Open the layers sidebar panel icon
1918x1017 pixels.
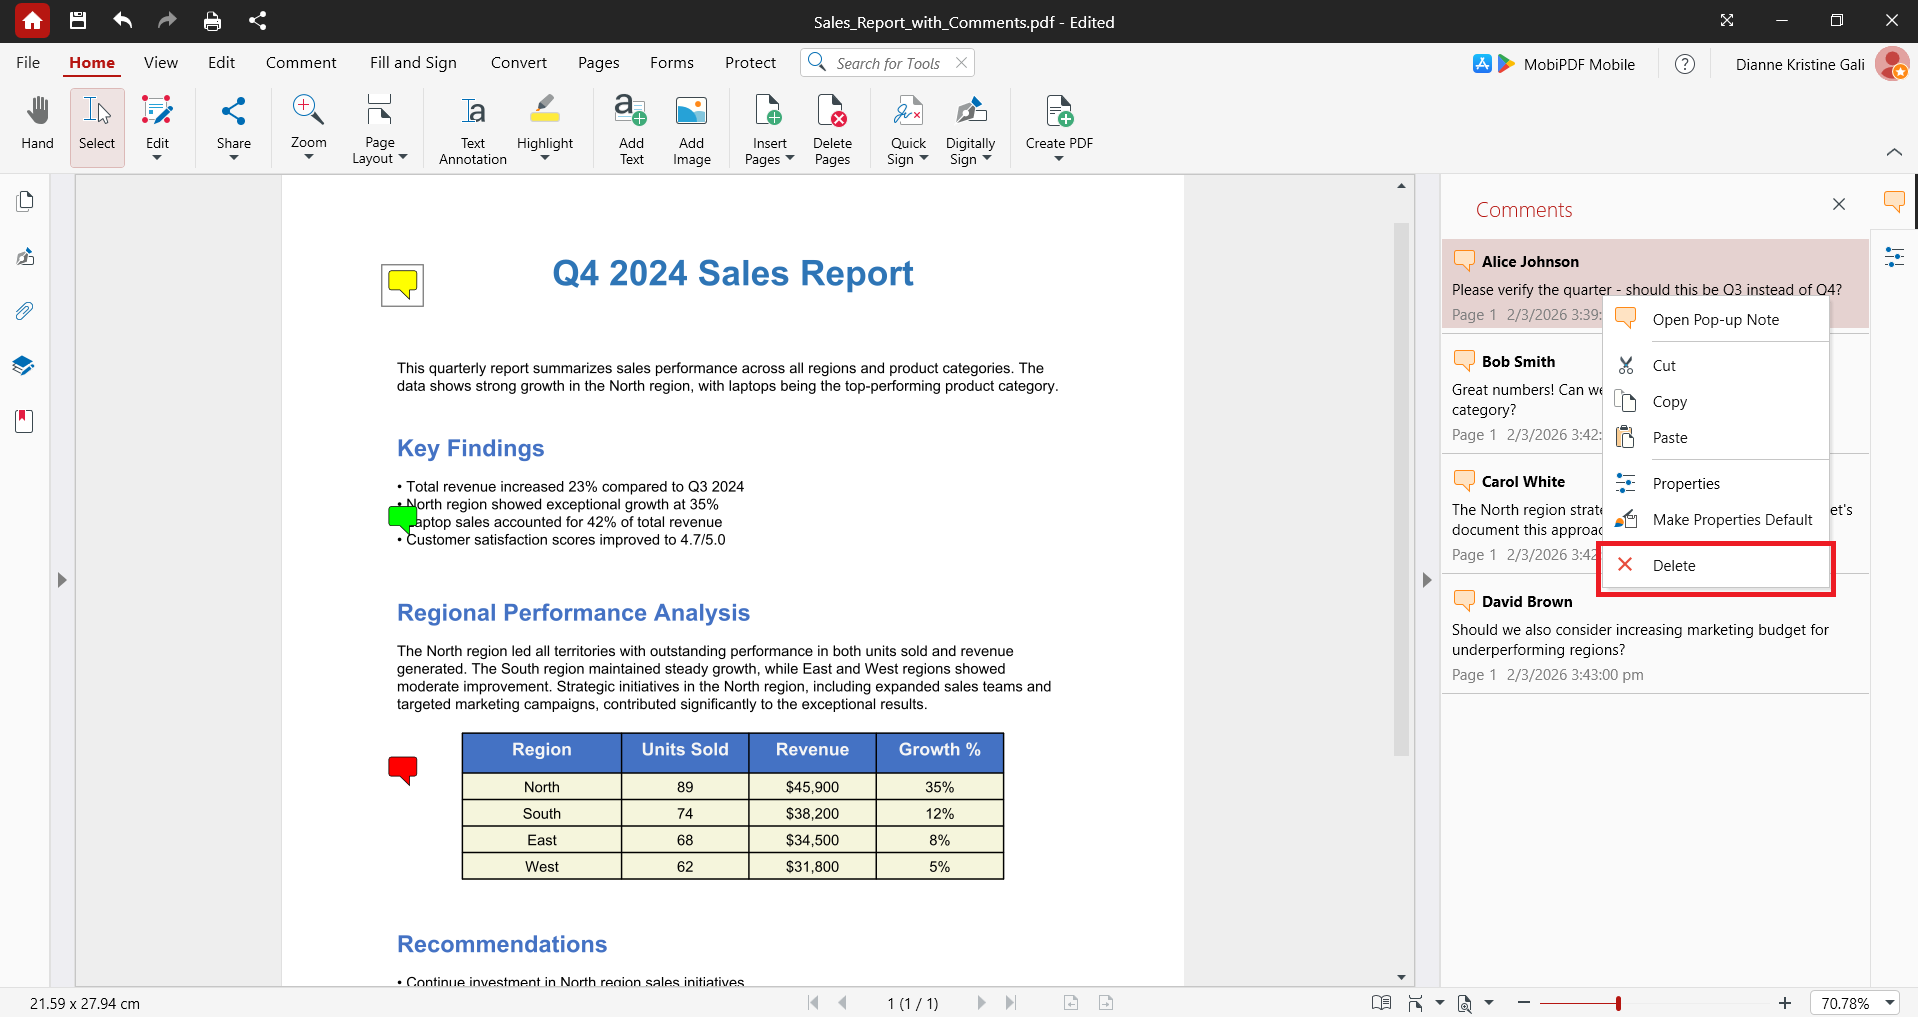click(x=24, y=365)
